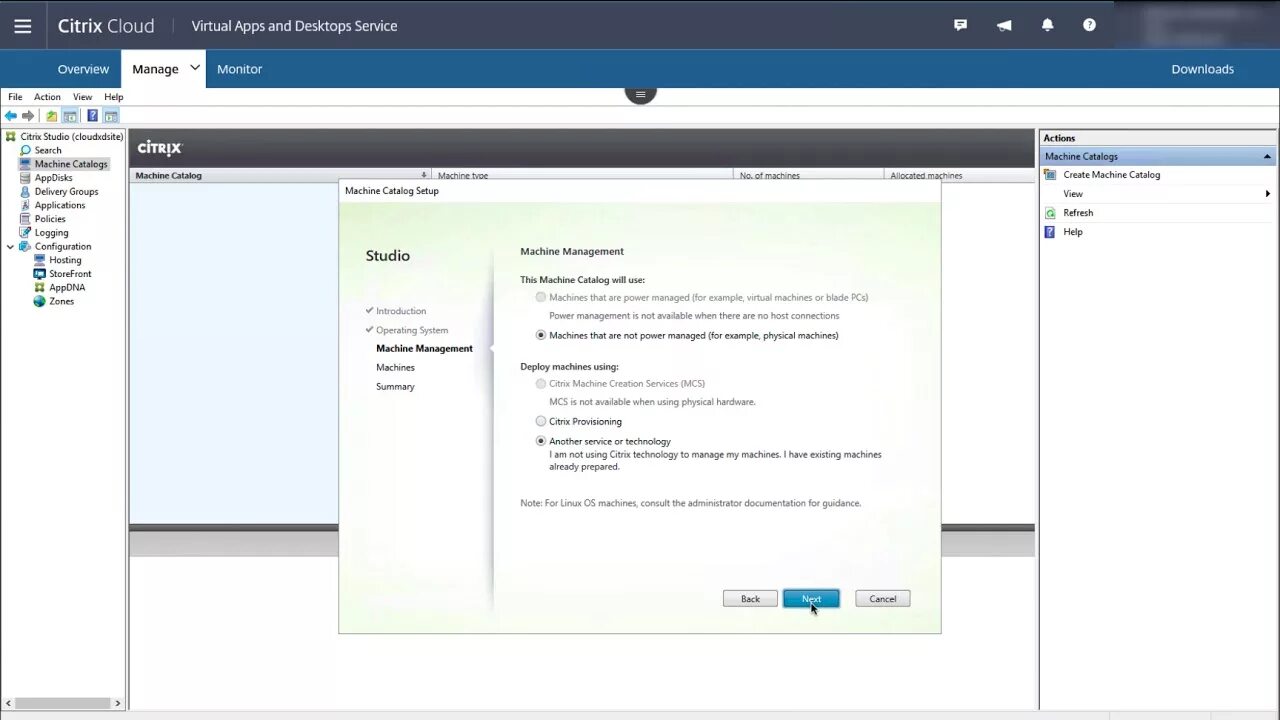This screenshot has height=720, width=1280.
Task: Open the Hosting configuration node
Action: [64, 260]
